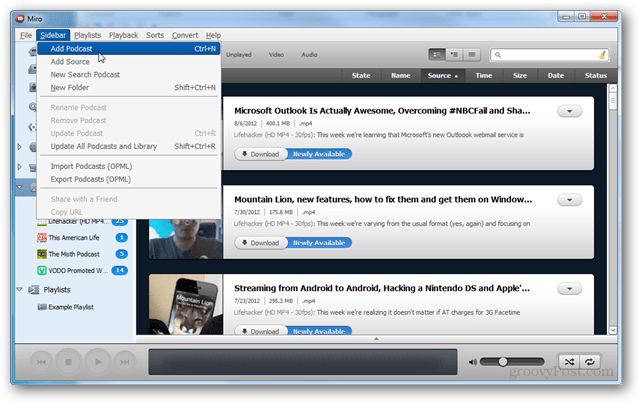Skip to next track
Screen dimensions: 640x403
coord(125,362)
